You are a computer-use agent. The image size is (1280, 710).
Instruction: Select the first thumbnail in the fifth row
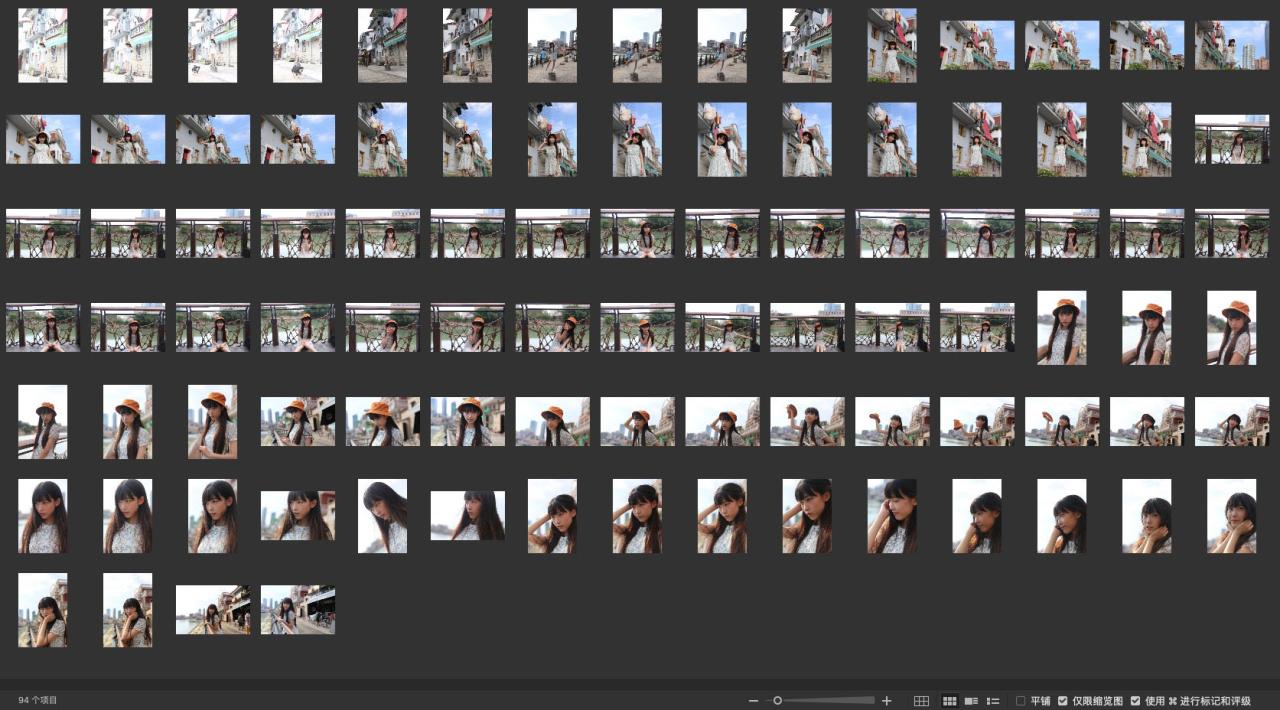pos(43,421)
